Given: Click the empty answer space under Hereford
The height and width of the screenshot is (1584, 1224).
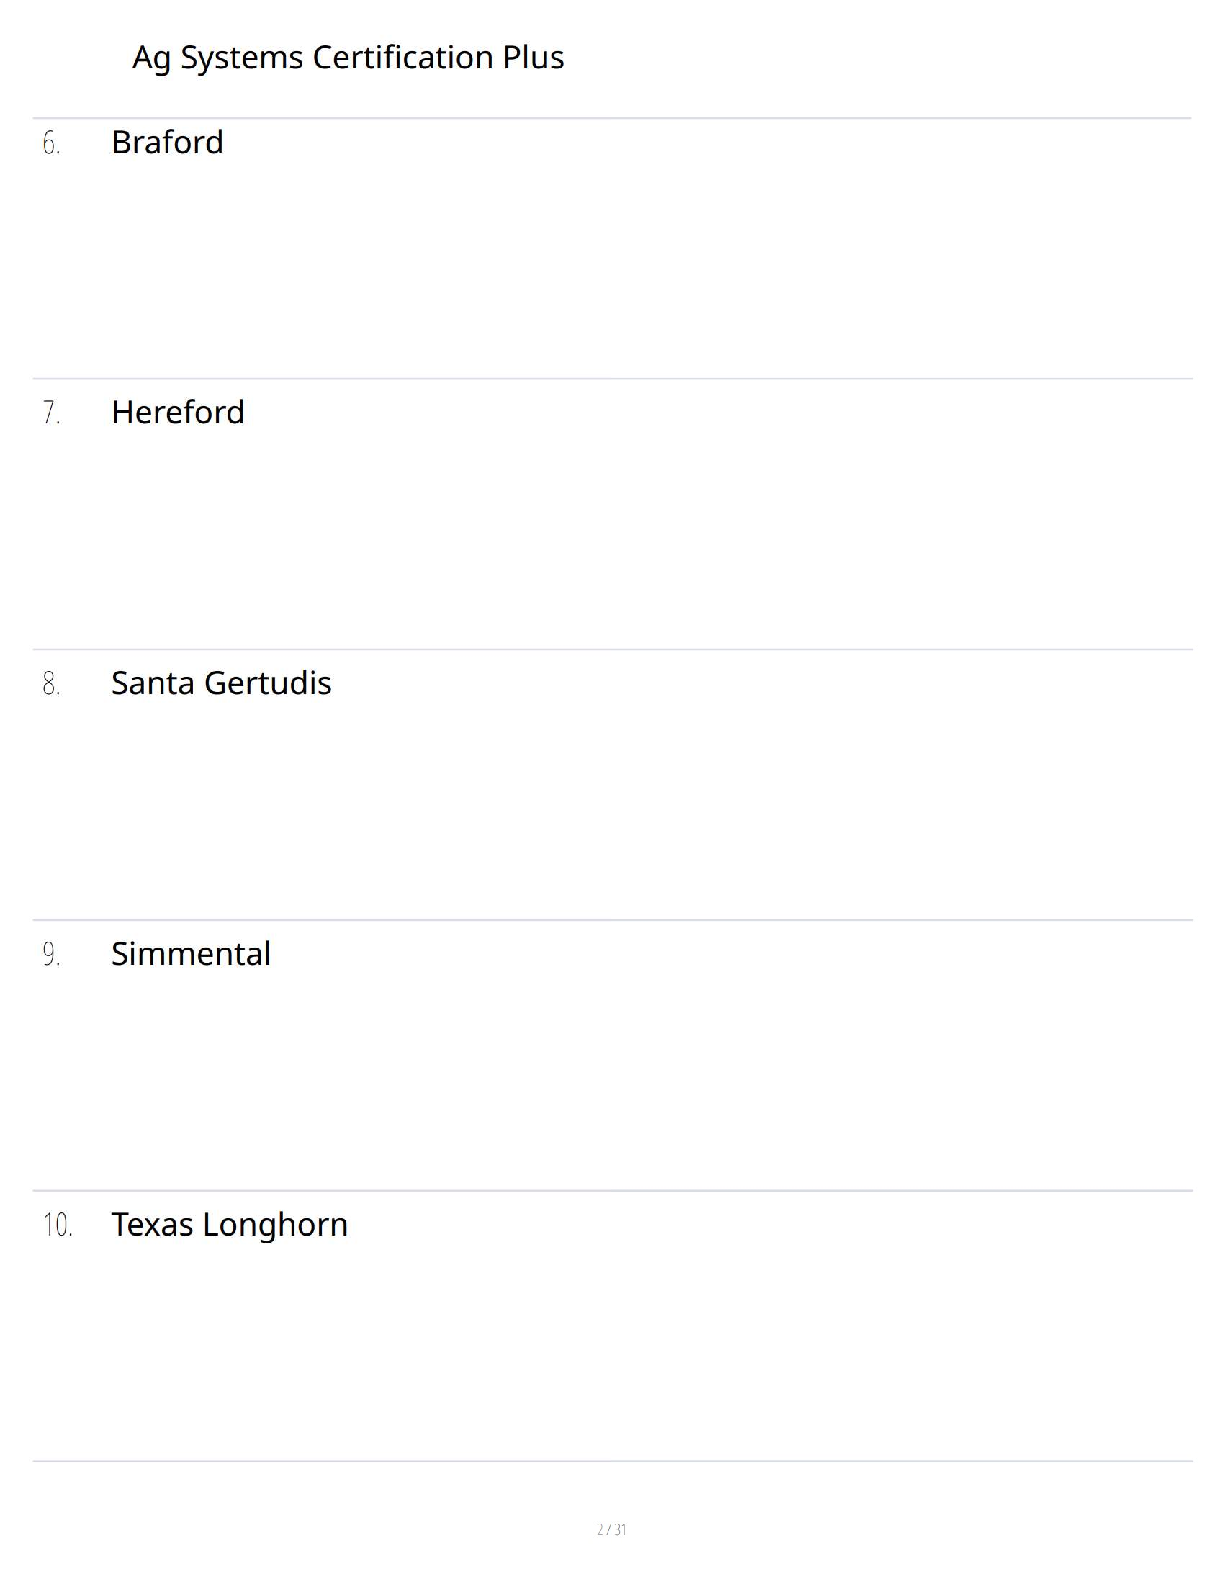Looking at the screenshot, I should click(612, 540).
